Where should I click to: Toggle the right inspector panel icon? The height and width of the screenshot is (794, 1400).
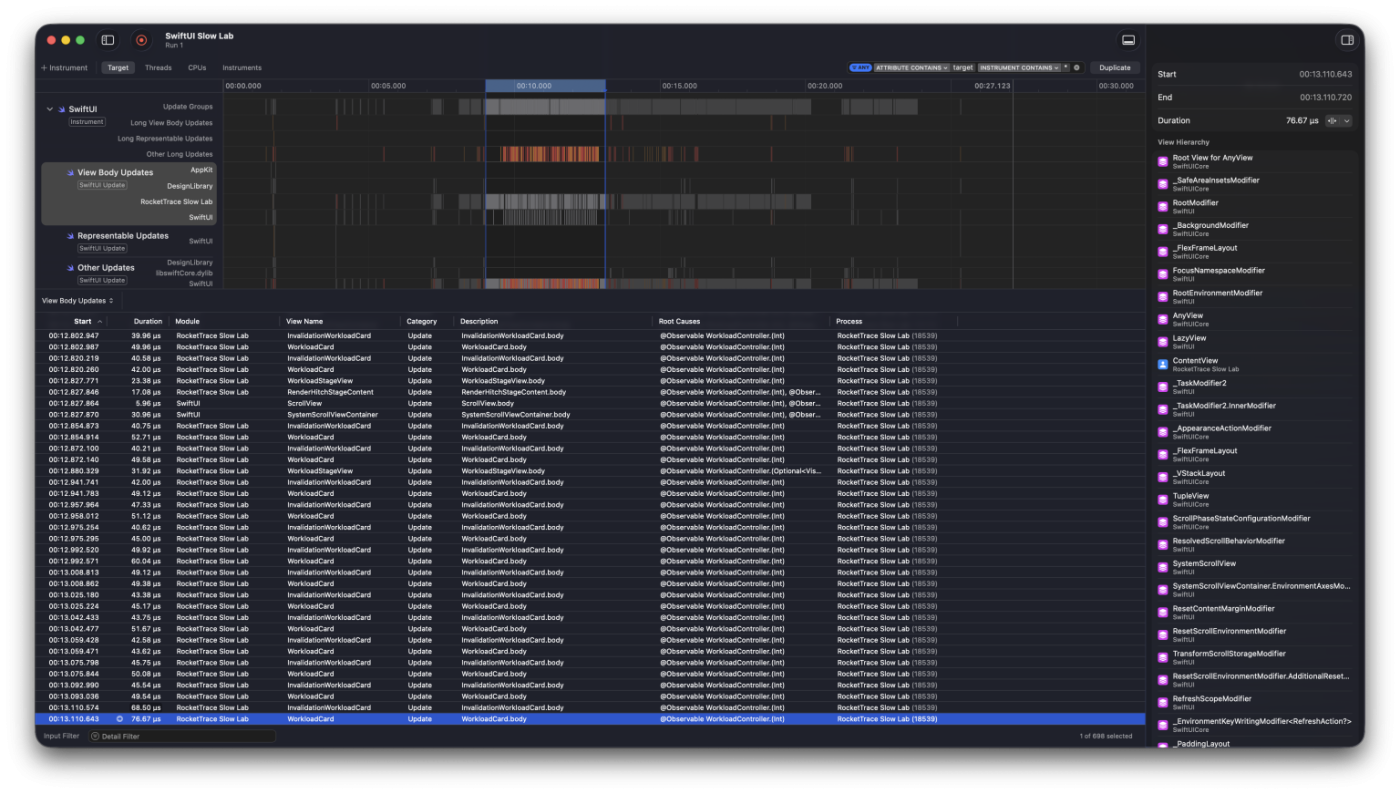point(1347,40)
